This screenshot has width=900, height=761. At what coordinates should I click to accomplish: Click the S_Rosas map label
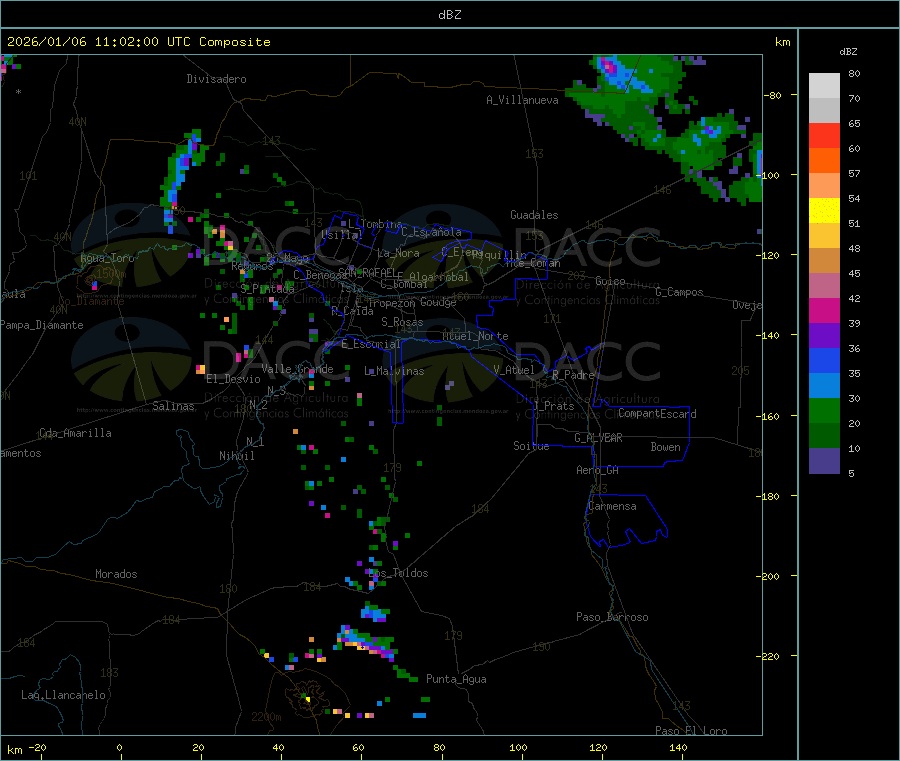(402, 322)
